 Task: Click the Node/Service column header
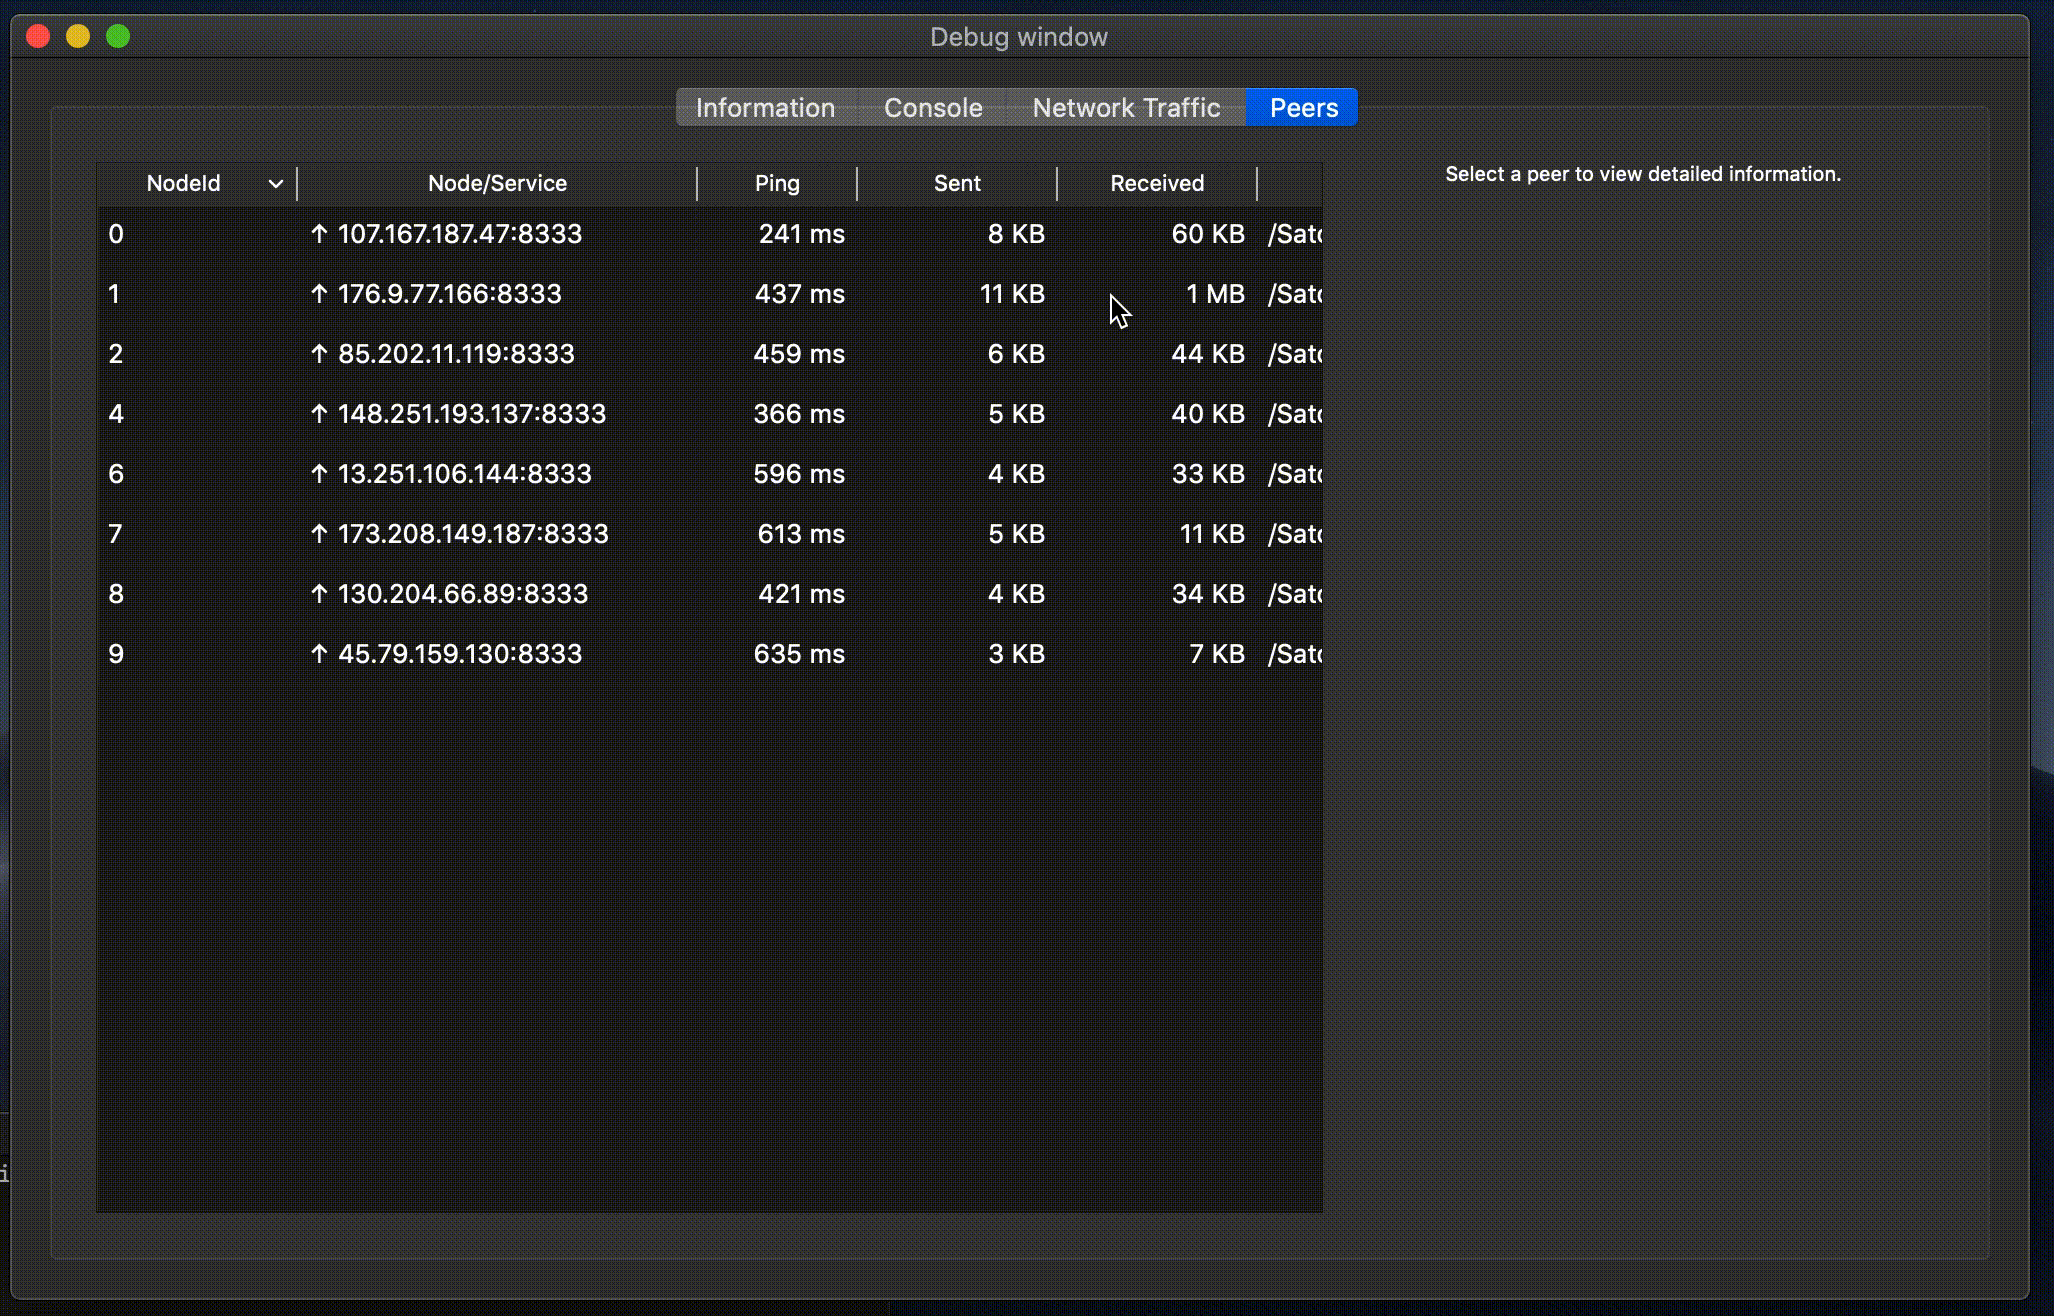[497, 184]
